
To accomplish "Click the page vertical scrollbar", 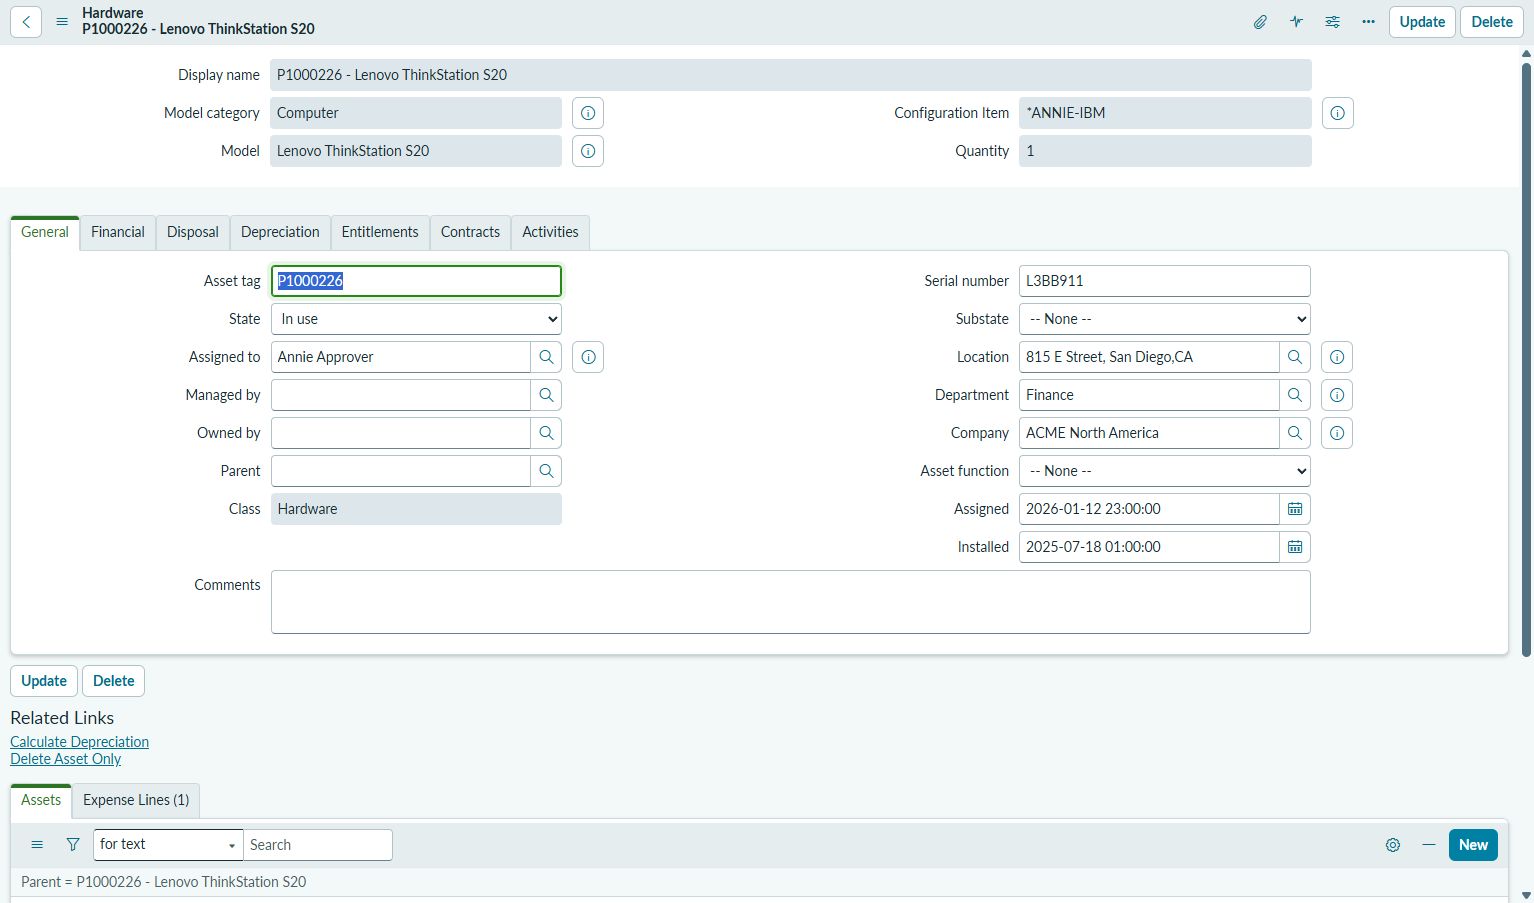I will [x=1526, y=360].
